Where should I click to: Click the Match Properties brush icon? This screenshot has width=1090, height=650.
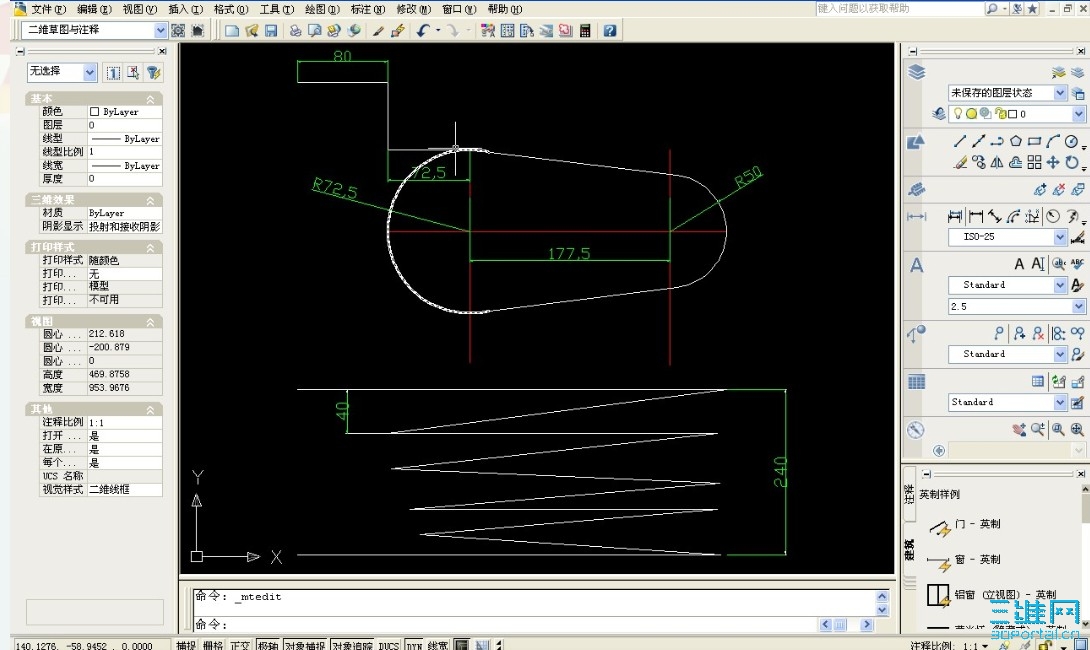tap(378, 31)
